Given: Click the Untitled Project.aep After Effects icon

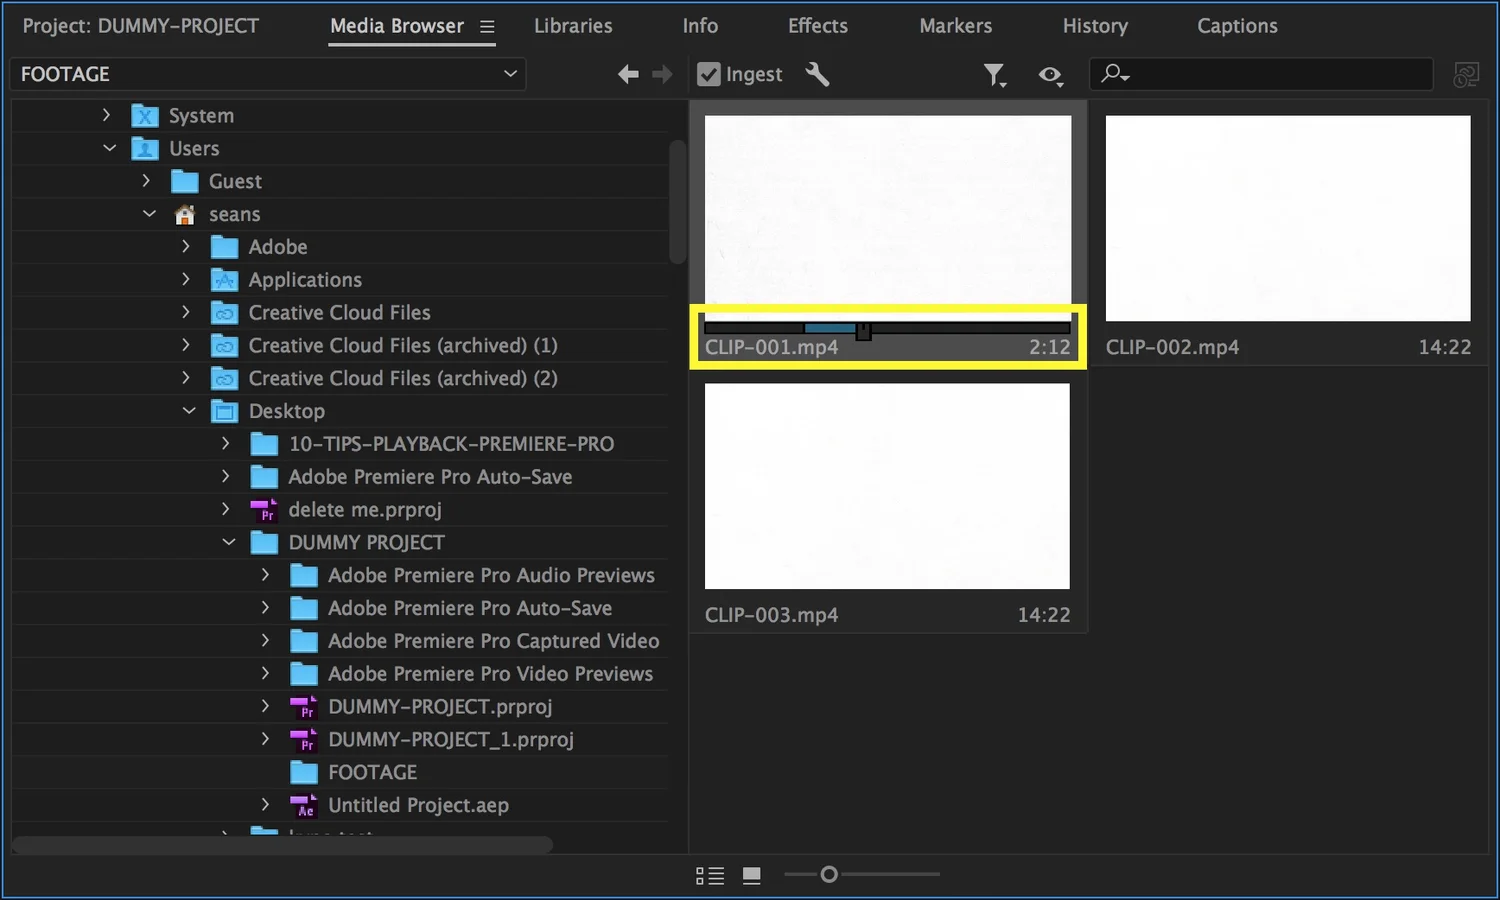Looking at the screenshot, I should [304, 805].
